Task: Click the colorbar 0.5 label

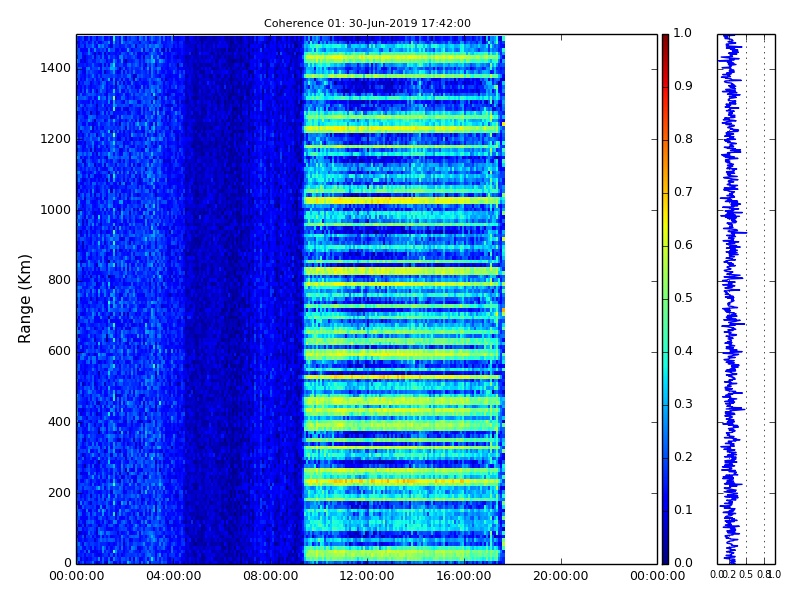Action: click(683, 298)
